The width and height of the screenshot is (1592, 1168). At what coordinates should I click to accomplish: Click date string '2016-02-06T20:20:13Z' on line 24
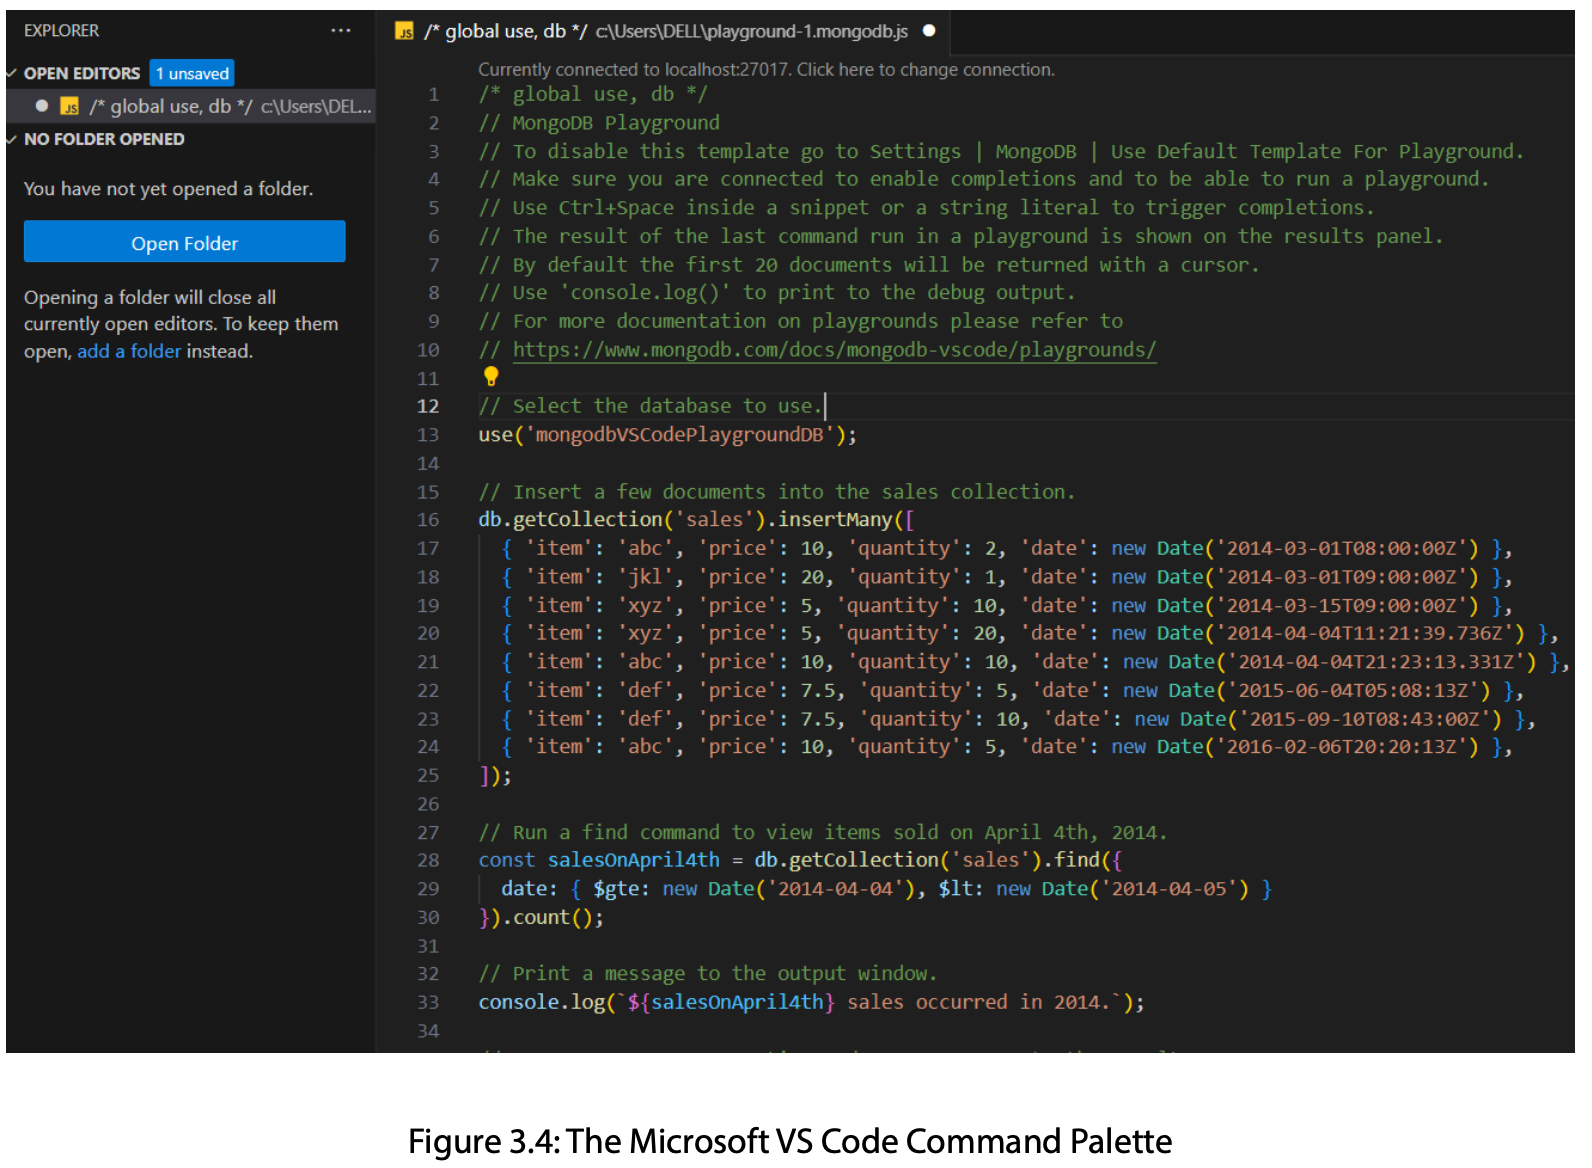[x=1341, y=747]
